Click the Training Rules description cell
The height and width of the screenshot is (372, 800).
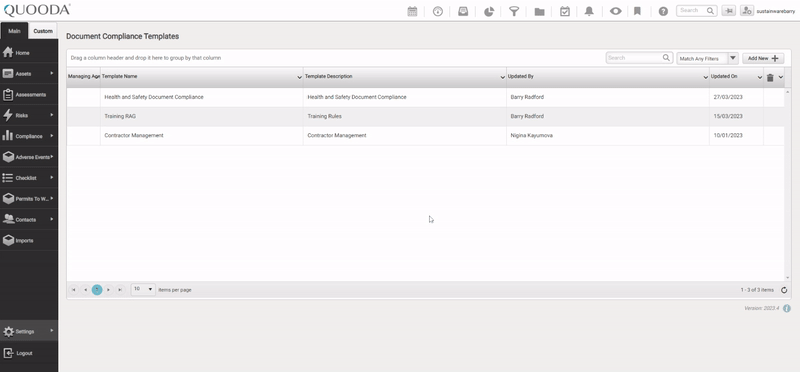405,116
